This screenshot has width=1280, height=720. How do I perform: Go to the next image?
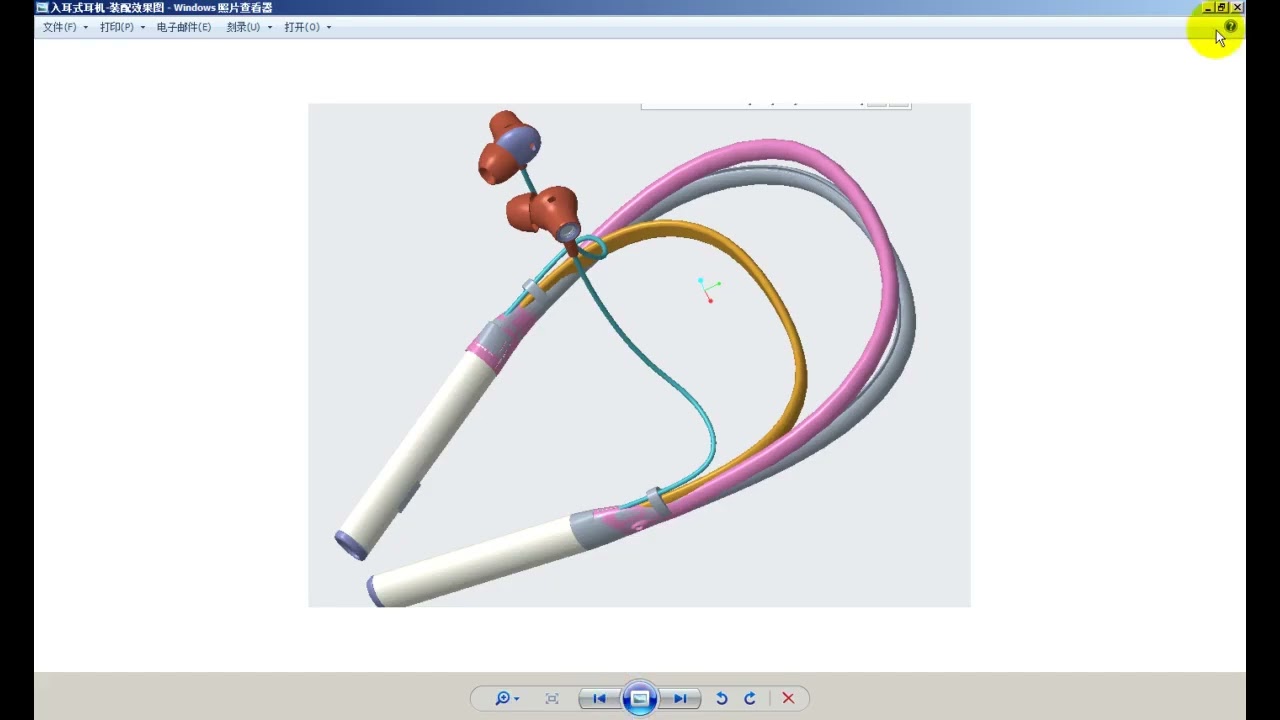[680, 698]
